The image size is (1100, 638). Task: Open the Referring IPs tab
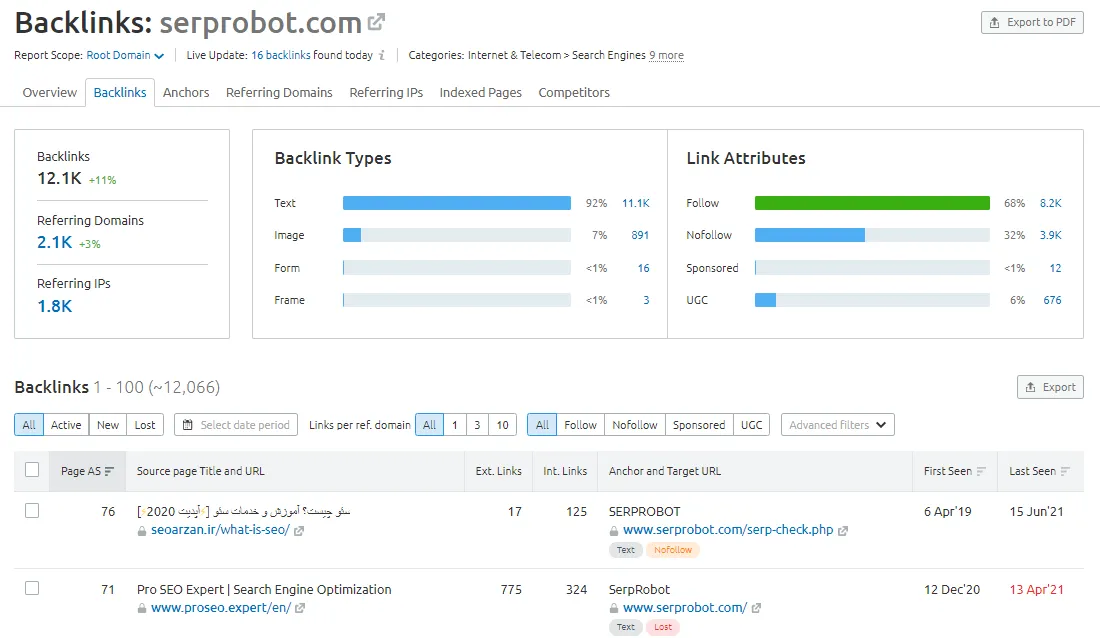[386, 93]
